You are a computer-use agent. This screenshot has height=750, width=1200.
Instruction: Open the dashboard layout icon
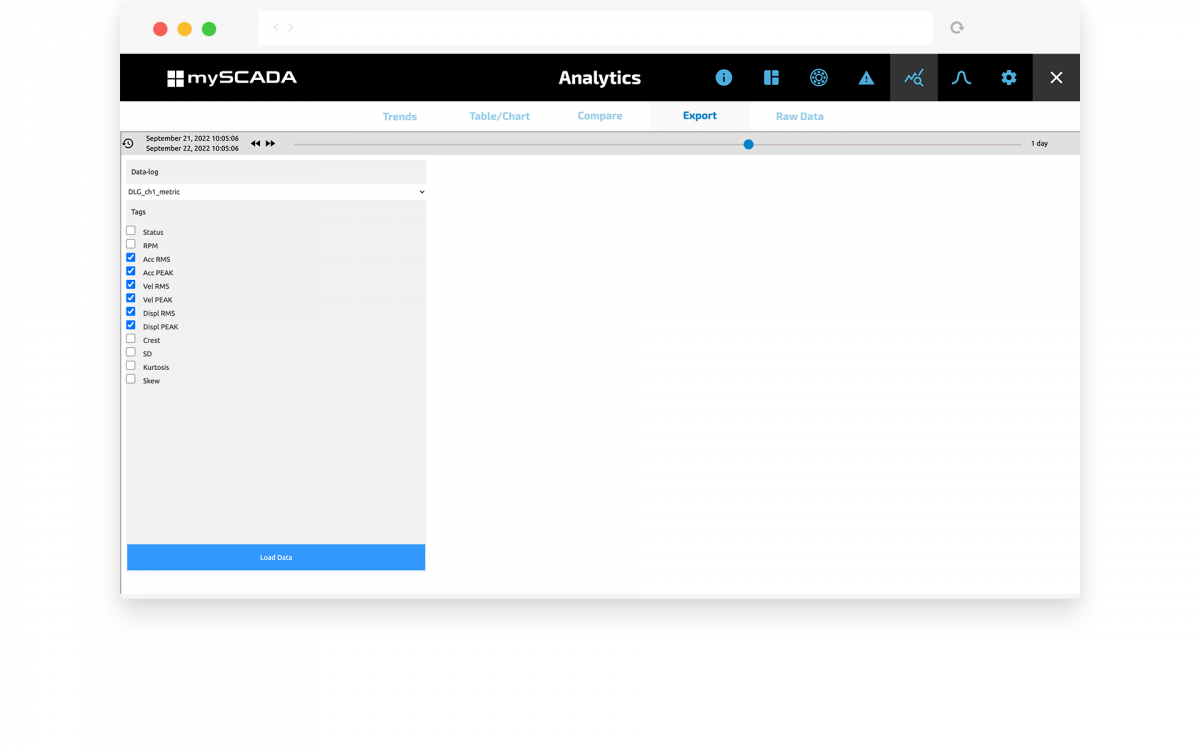click(x=771, y=78)
